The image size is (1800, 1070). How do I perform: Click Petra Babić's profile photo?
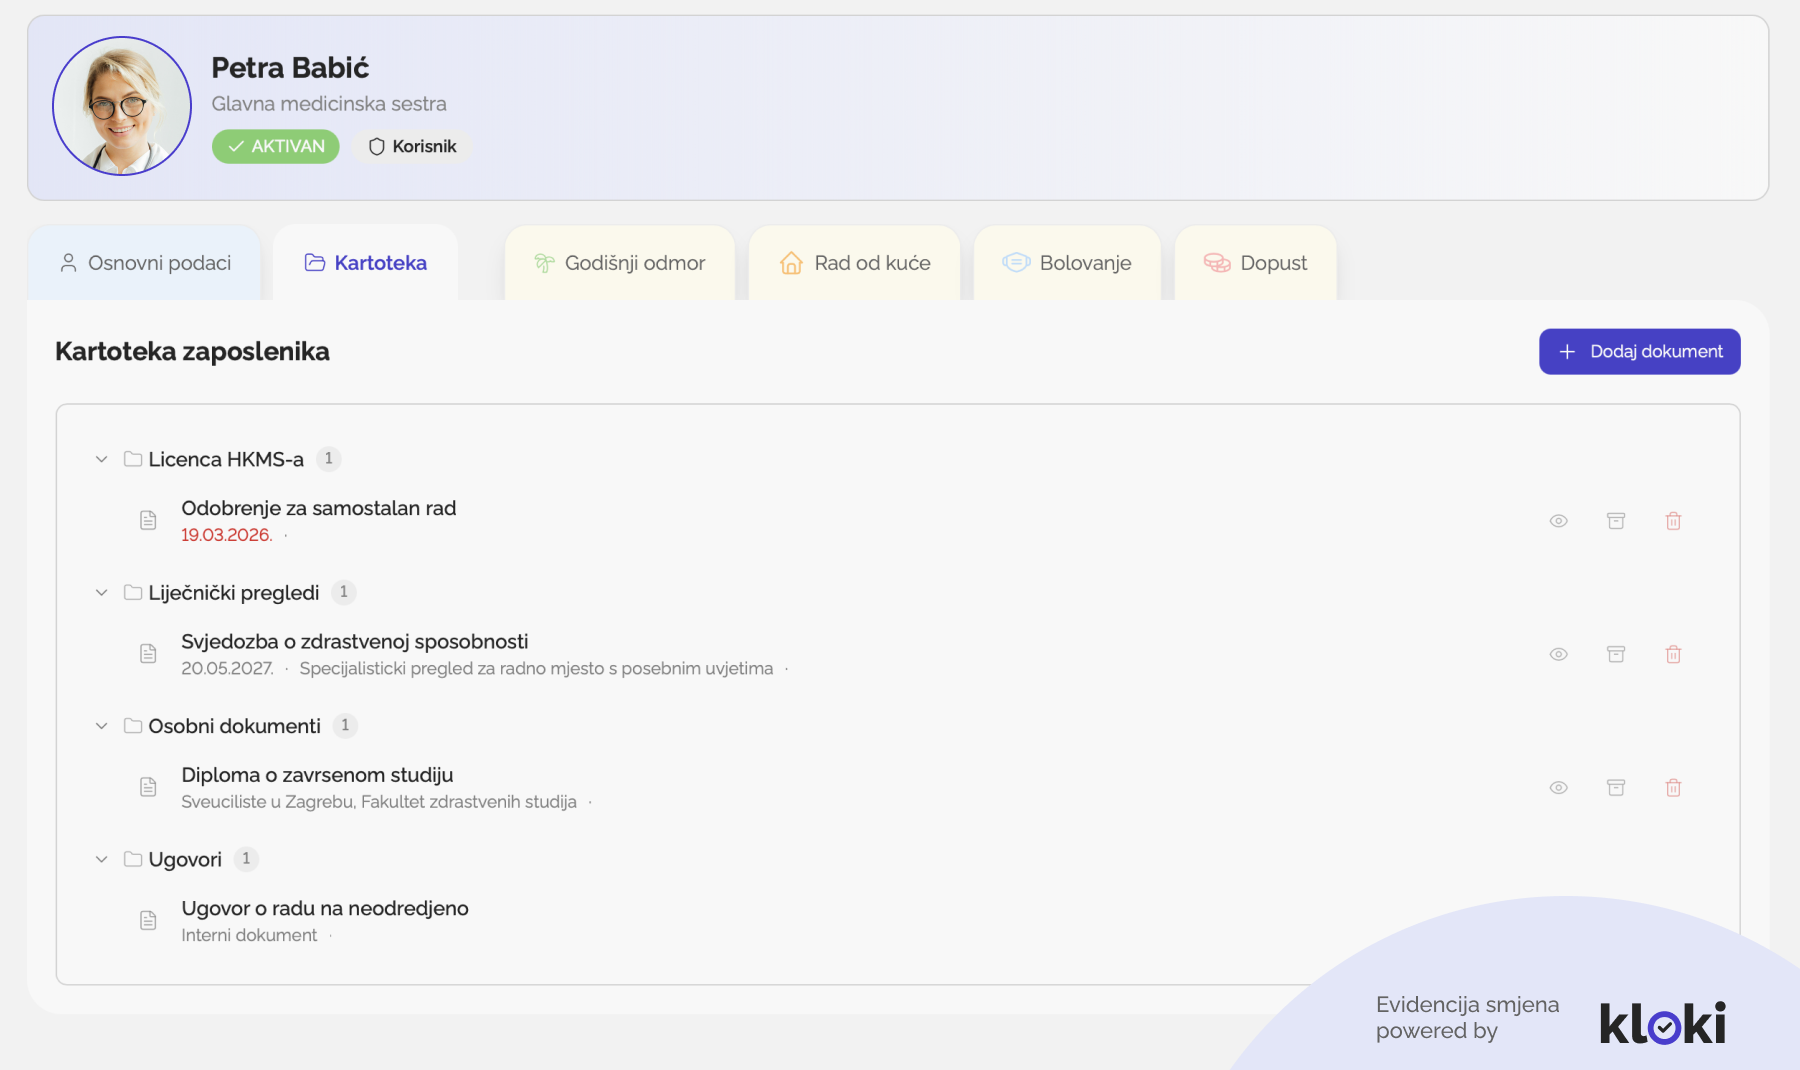(x=122, y=106)
